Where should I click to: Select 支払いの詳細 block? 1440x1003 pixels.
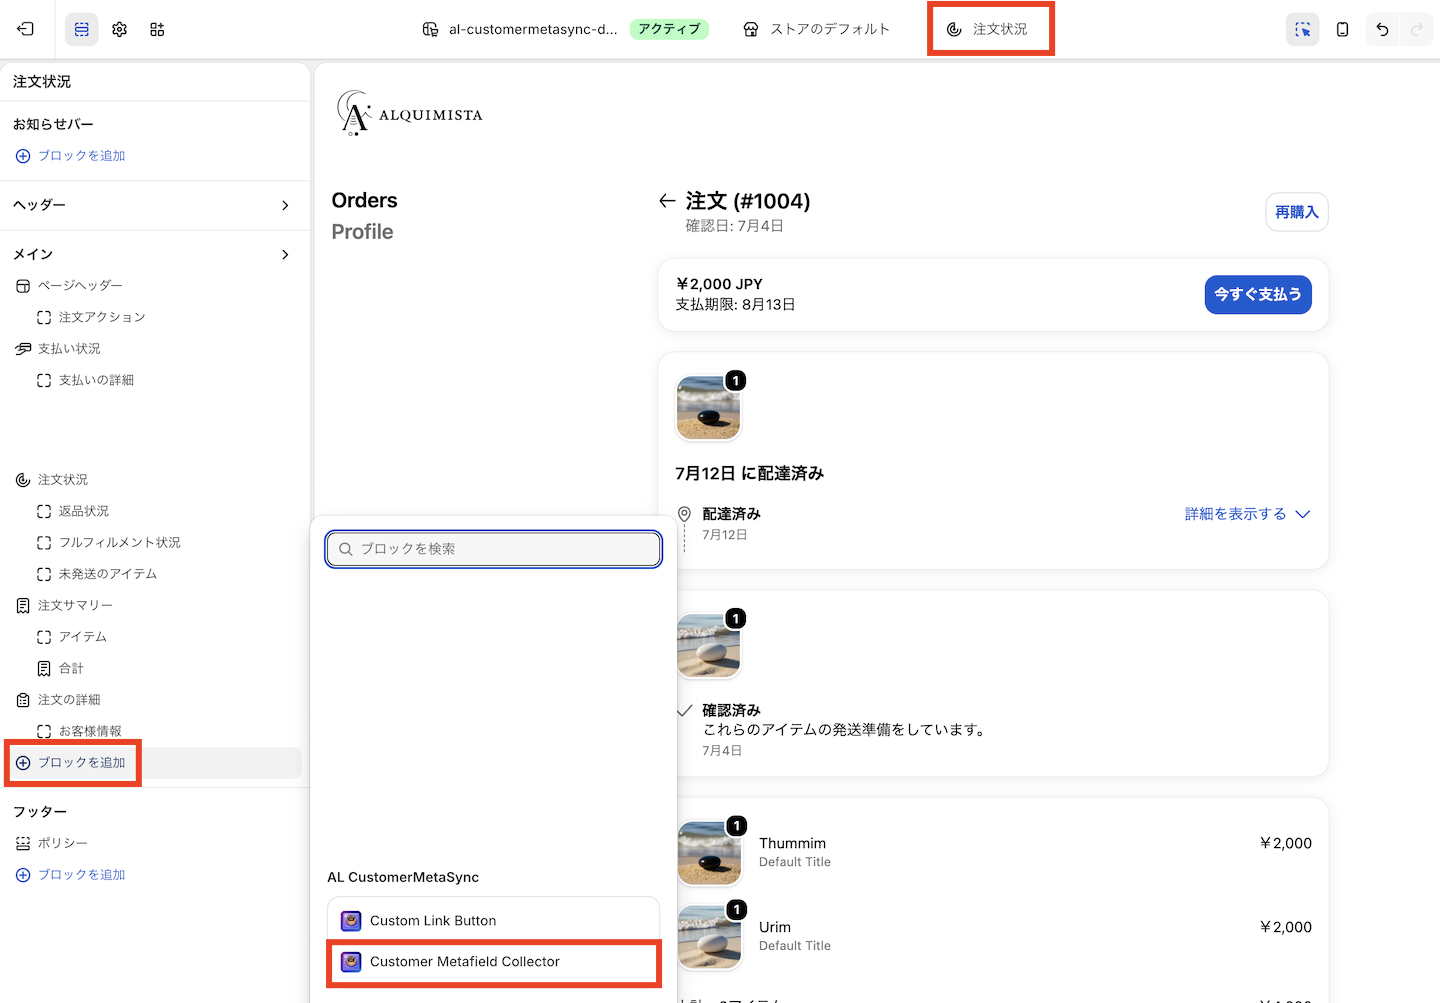(96, 380)
